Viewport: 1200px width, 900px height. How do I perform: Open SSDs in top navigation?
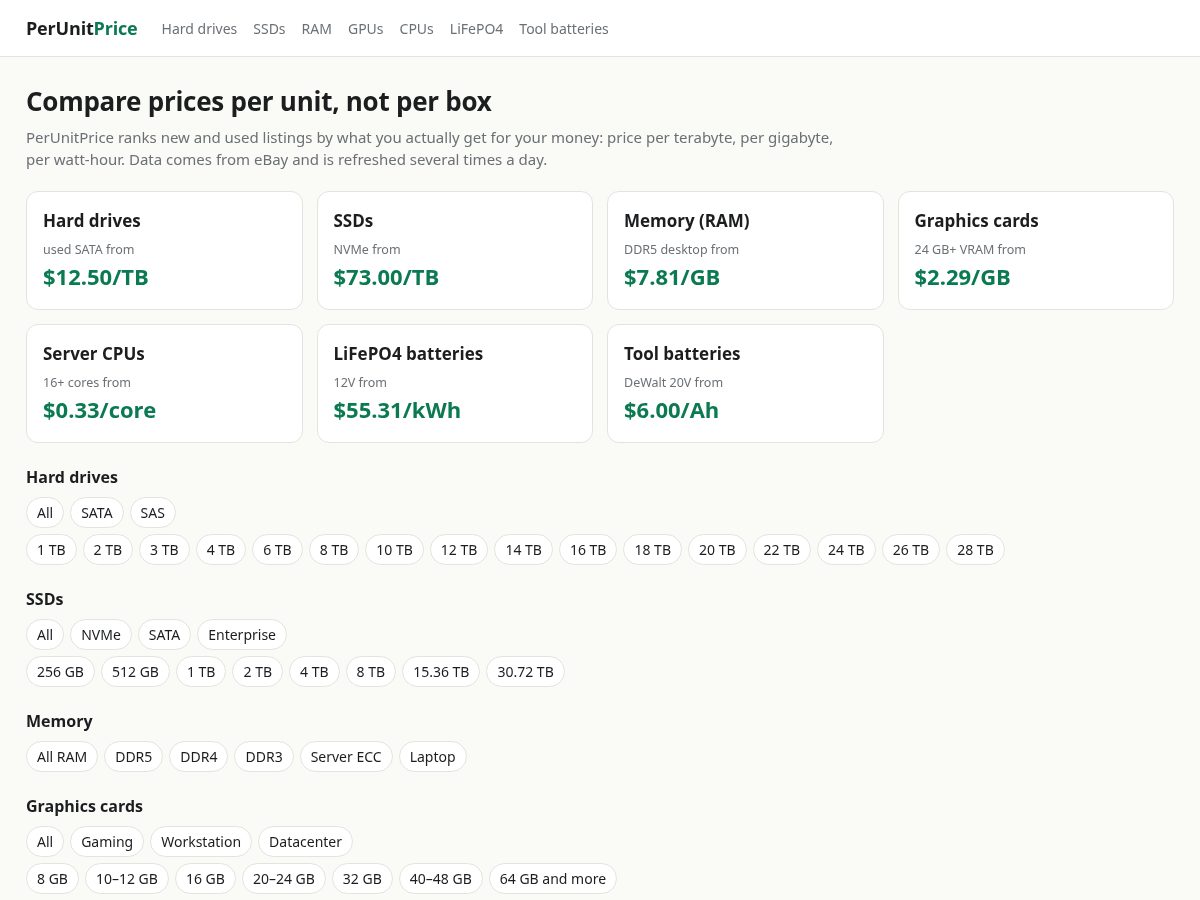coord(269,29)
